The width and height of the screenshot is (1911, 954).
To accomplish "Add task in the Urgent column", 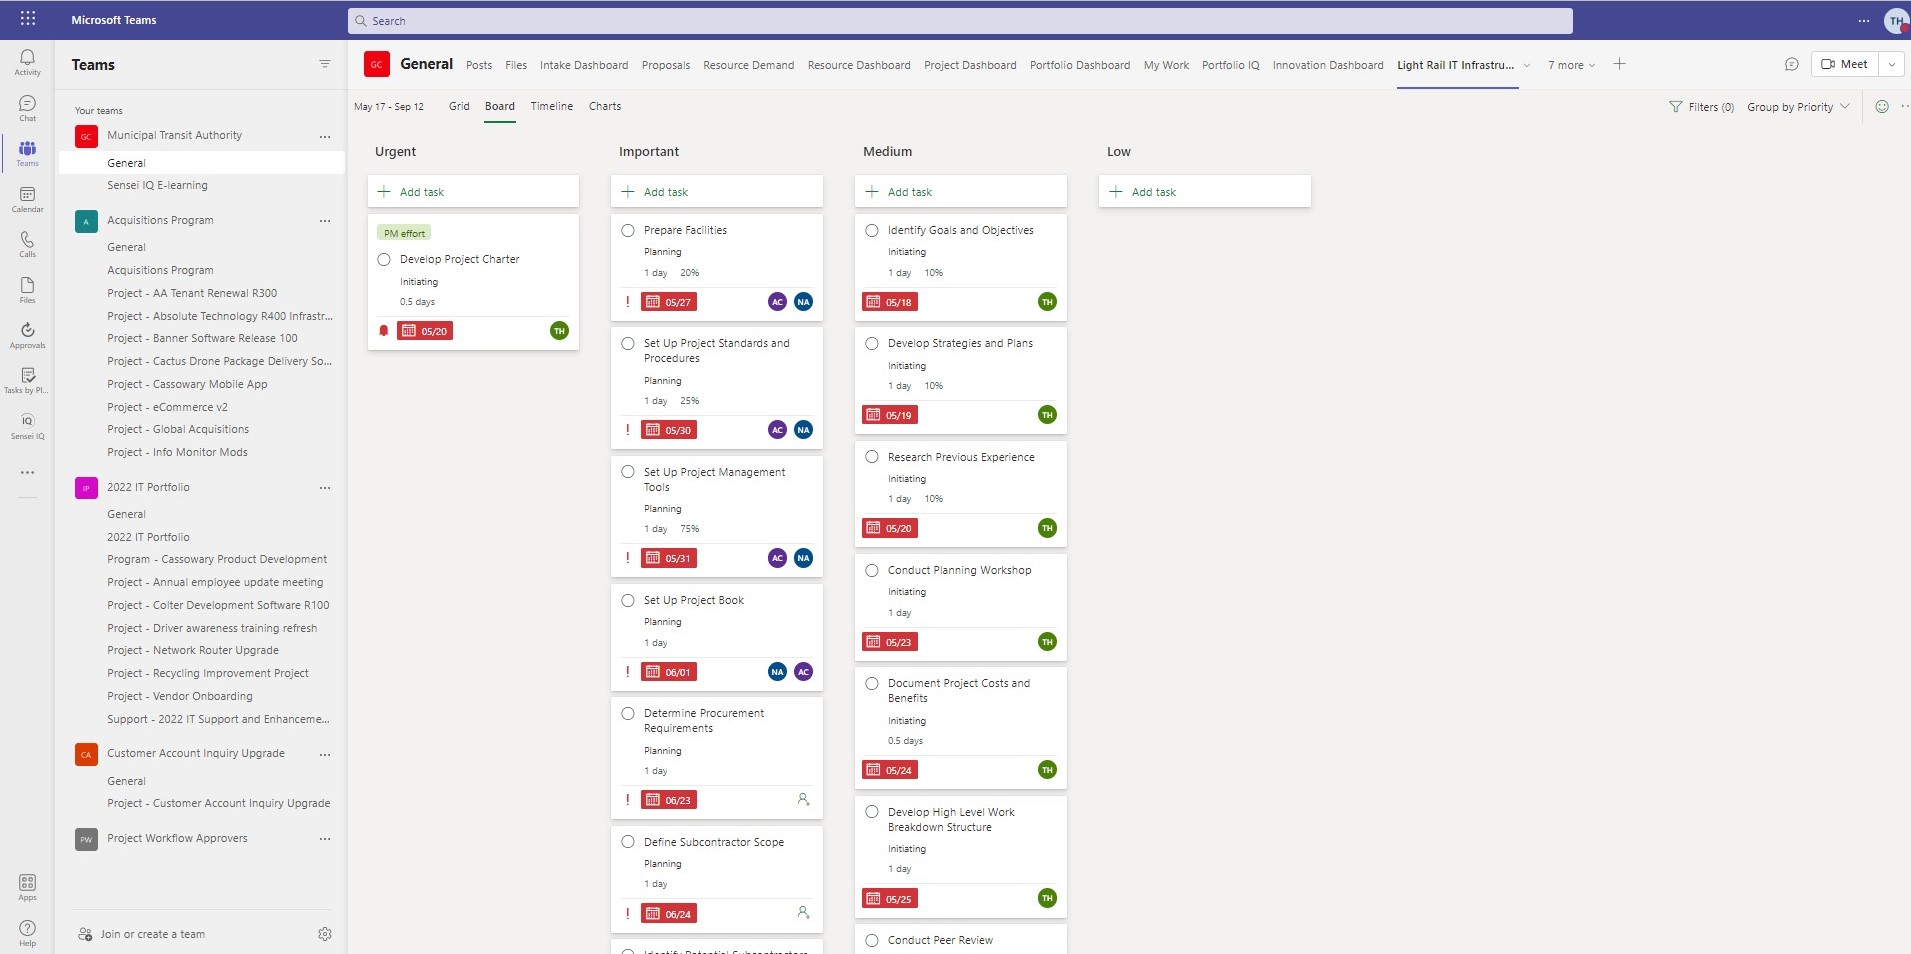I will coord(473,191).
